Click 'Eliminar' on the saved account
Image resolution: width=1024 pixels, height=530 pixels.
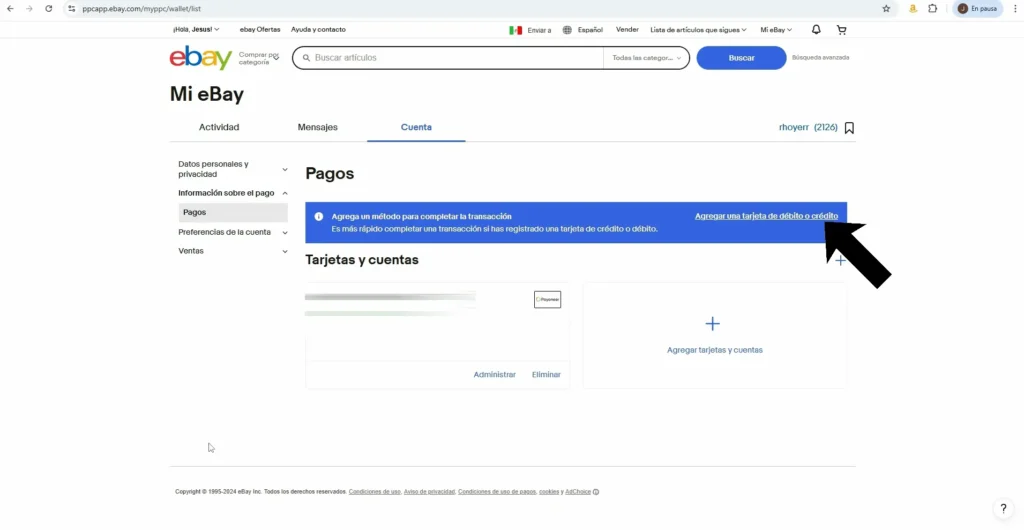(x=546, y=375)
